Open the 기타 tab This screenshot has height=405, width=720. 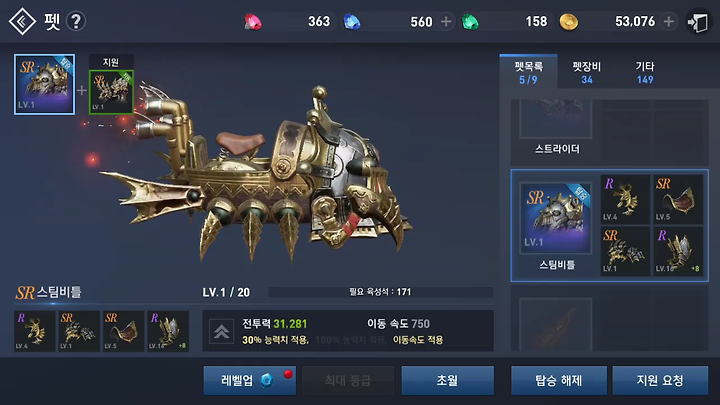[x=645, y=72]
